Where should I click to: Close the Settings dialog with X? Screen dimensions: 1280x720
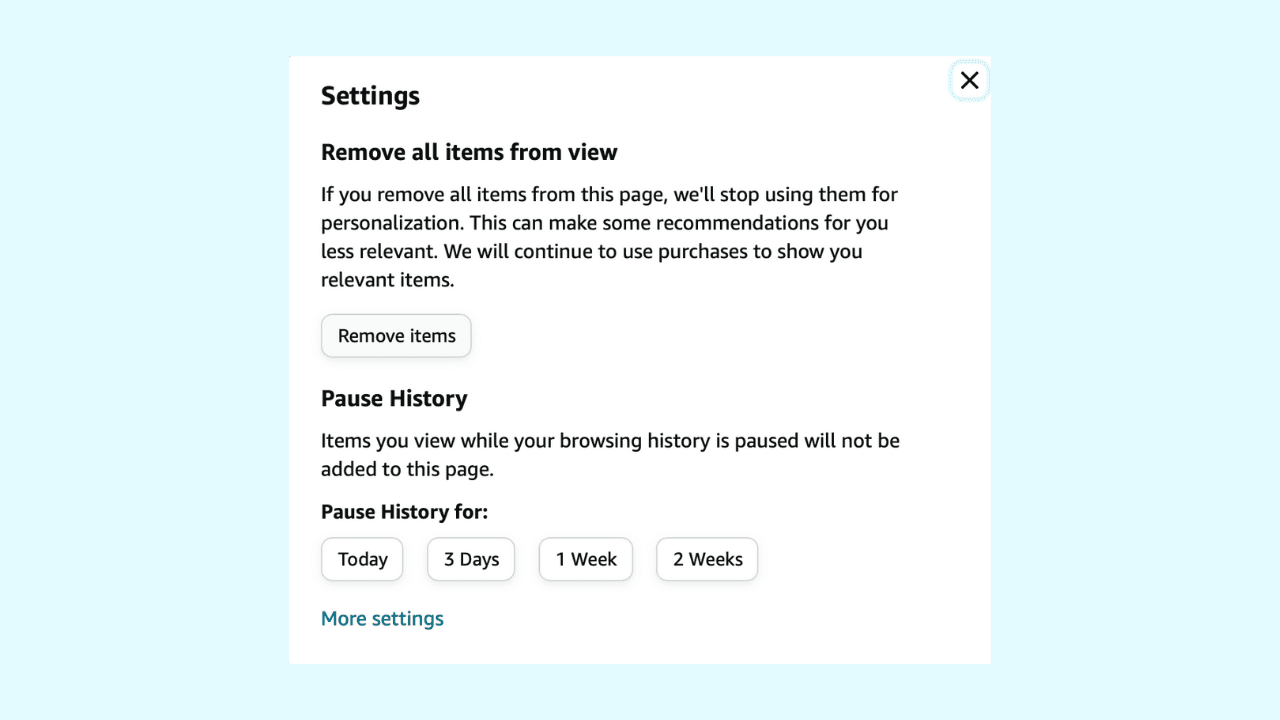(x=969, y=81)
